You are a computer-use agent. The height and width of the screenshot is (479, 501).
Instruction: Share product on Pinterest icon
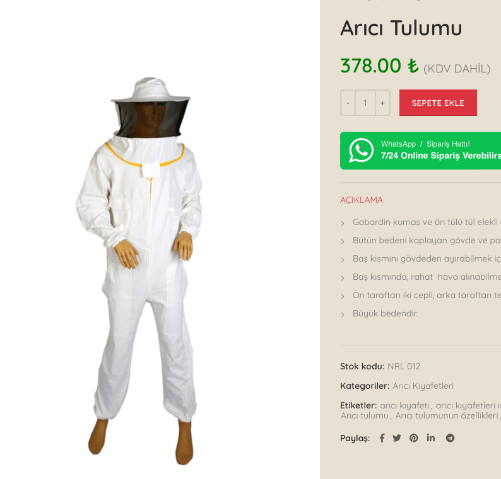coord(414,438)
